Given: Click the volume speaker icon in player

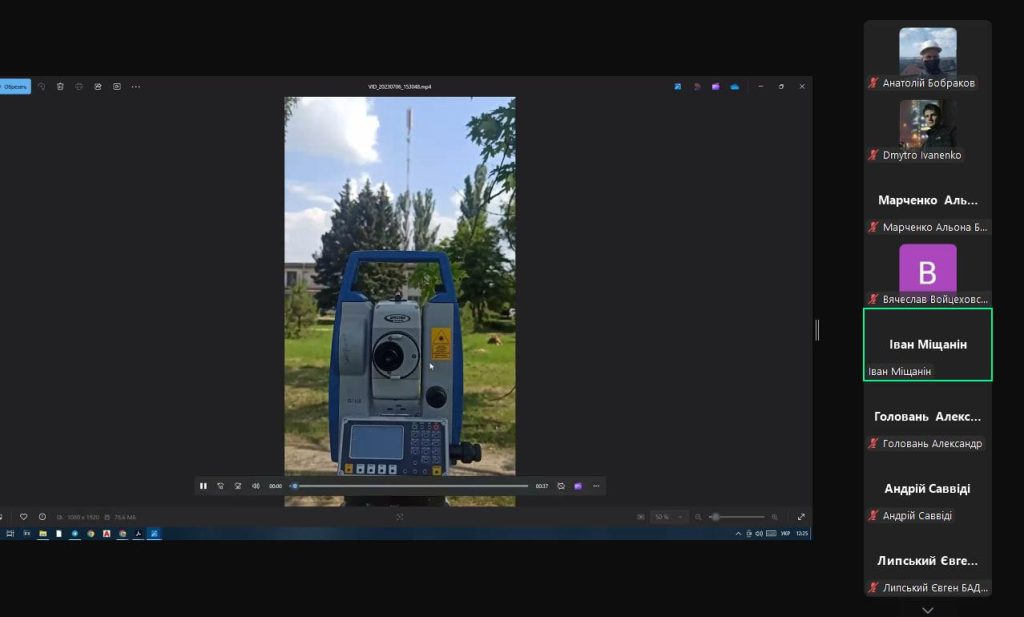Looking at the screenshot, I should click(x=256, y=486).
